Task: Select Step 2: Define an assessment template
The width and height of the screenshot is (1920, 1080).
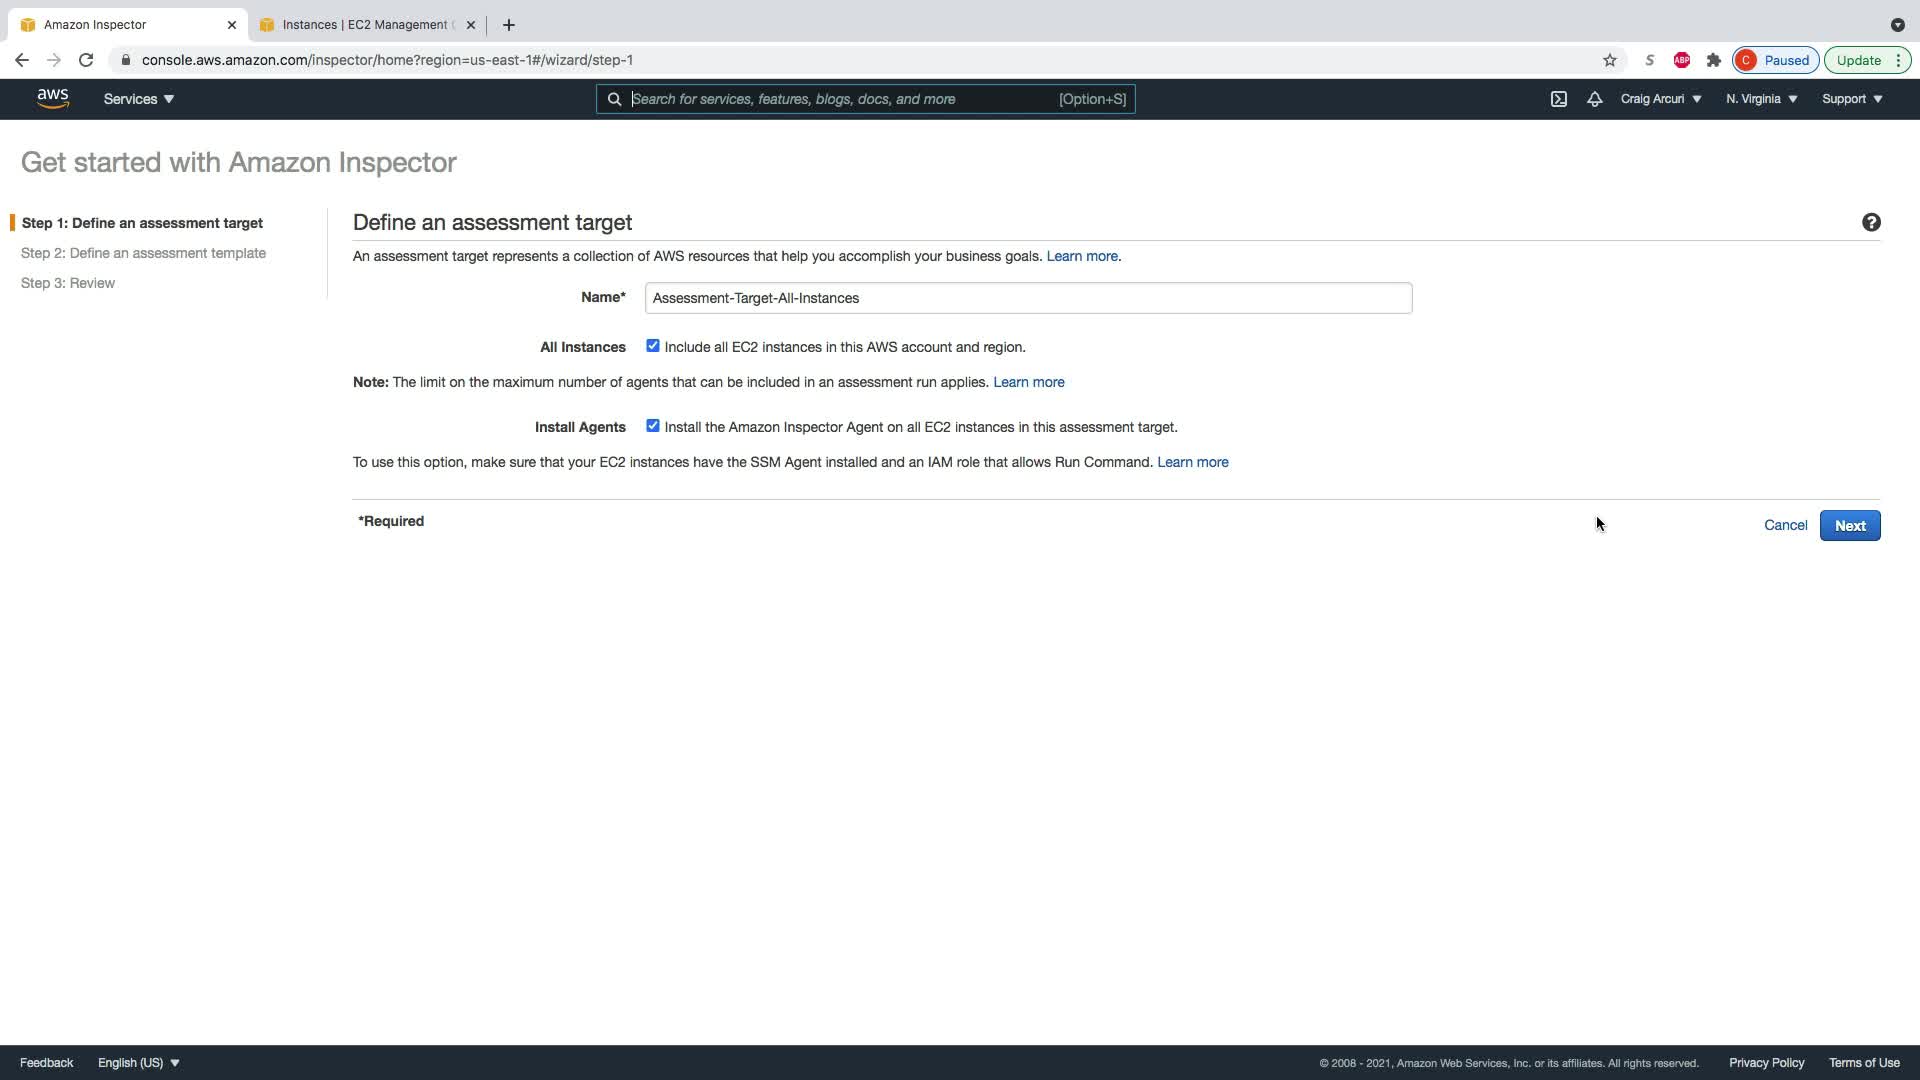Action: pos(143,253)
